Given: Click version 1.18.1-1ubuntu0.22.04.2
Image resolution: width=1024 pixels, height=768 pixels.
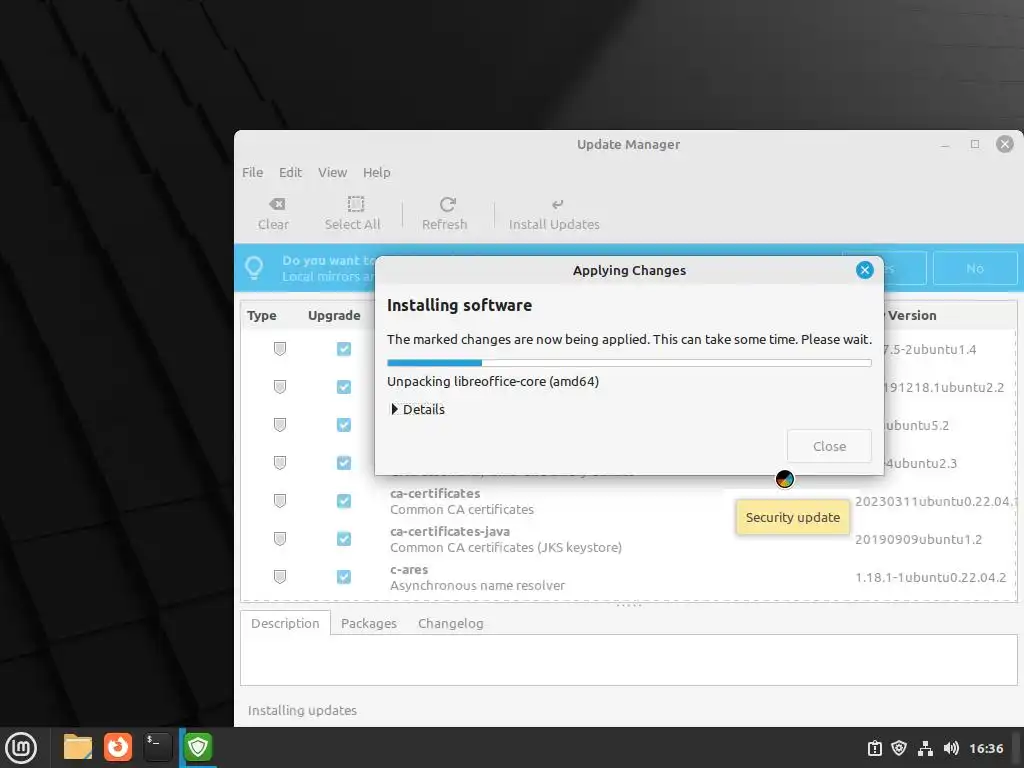Looking at the screenshot, I should (x=931, y=577).
